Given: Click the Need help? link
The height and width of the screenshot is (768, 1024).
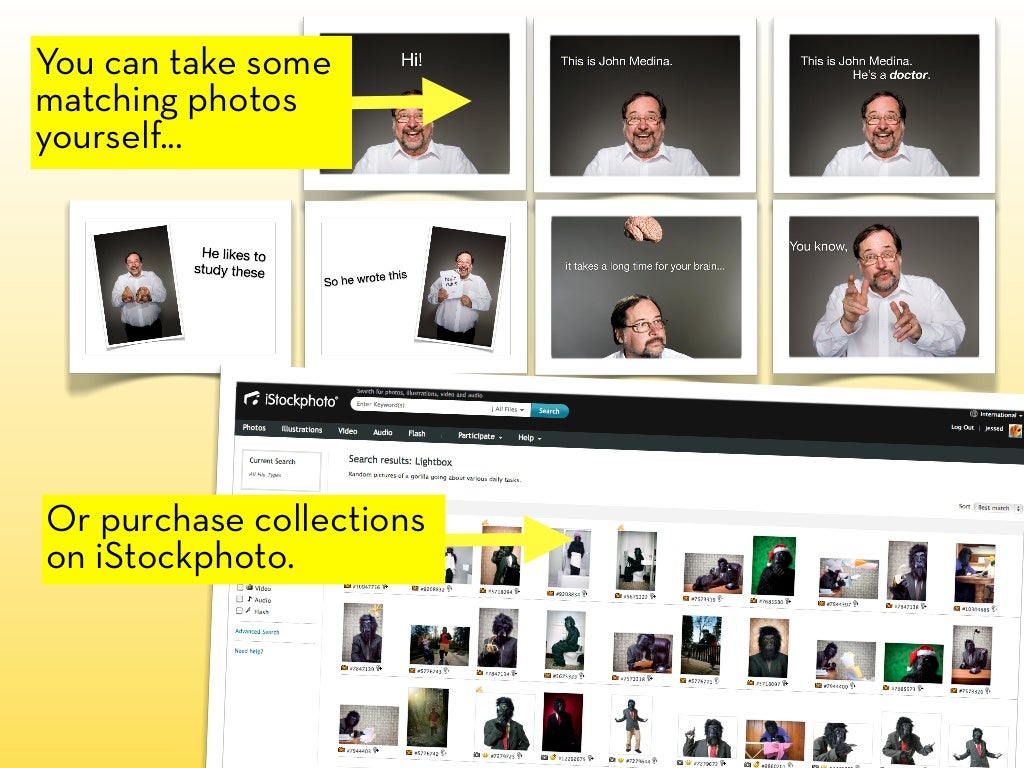Looking at the screenshot, I should (x=249, y=651).
